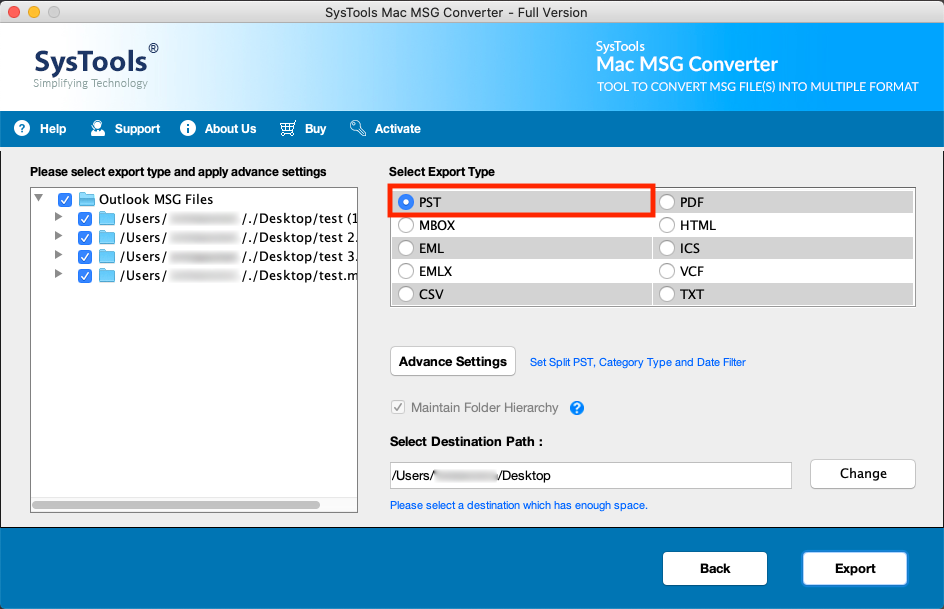Uncheck the Desktop/test (1 folder checkbox
This screenshot has width=944, height=609.
[x=85, y=219]
